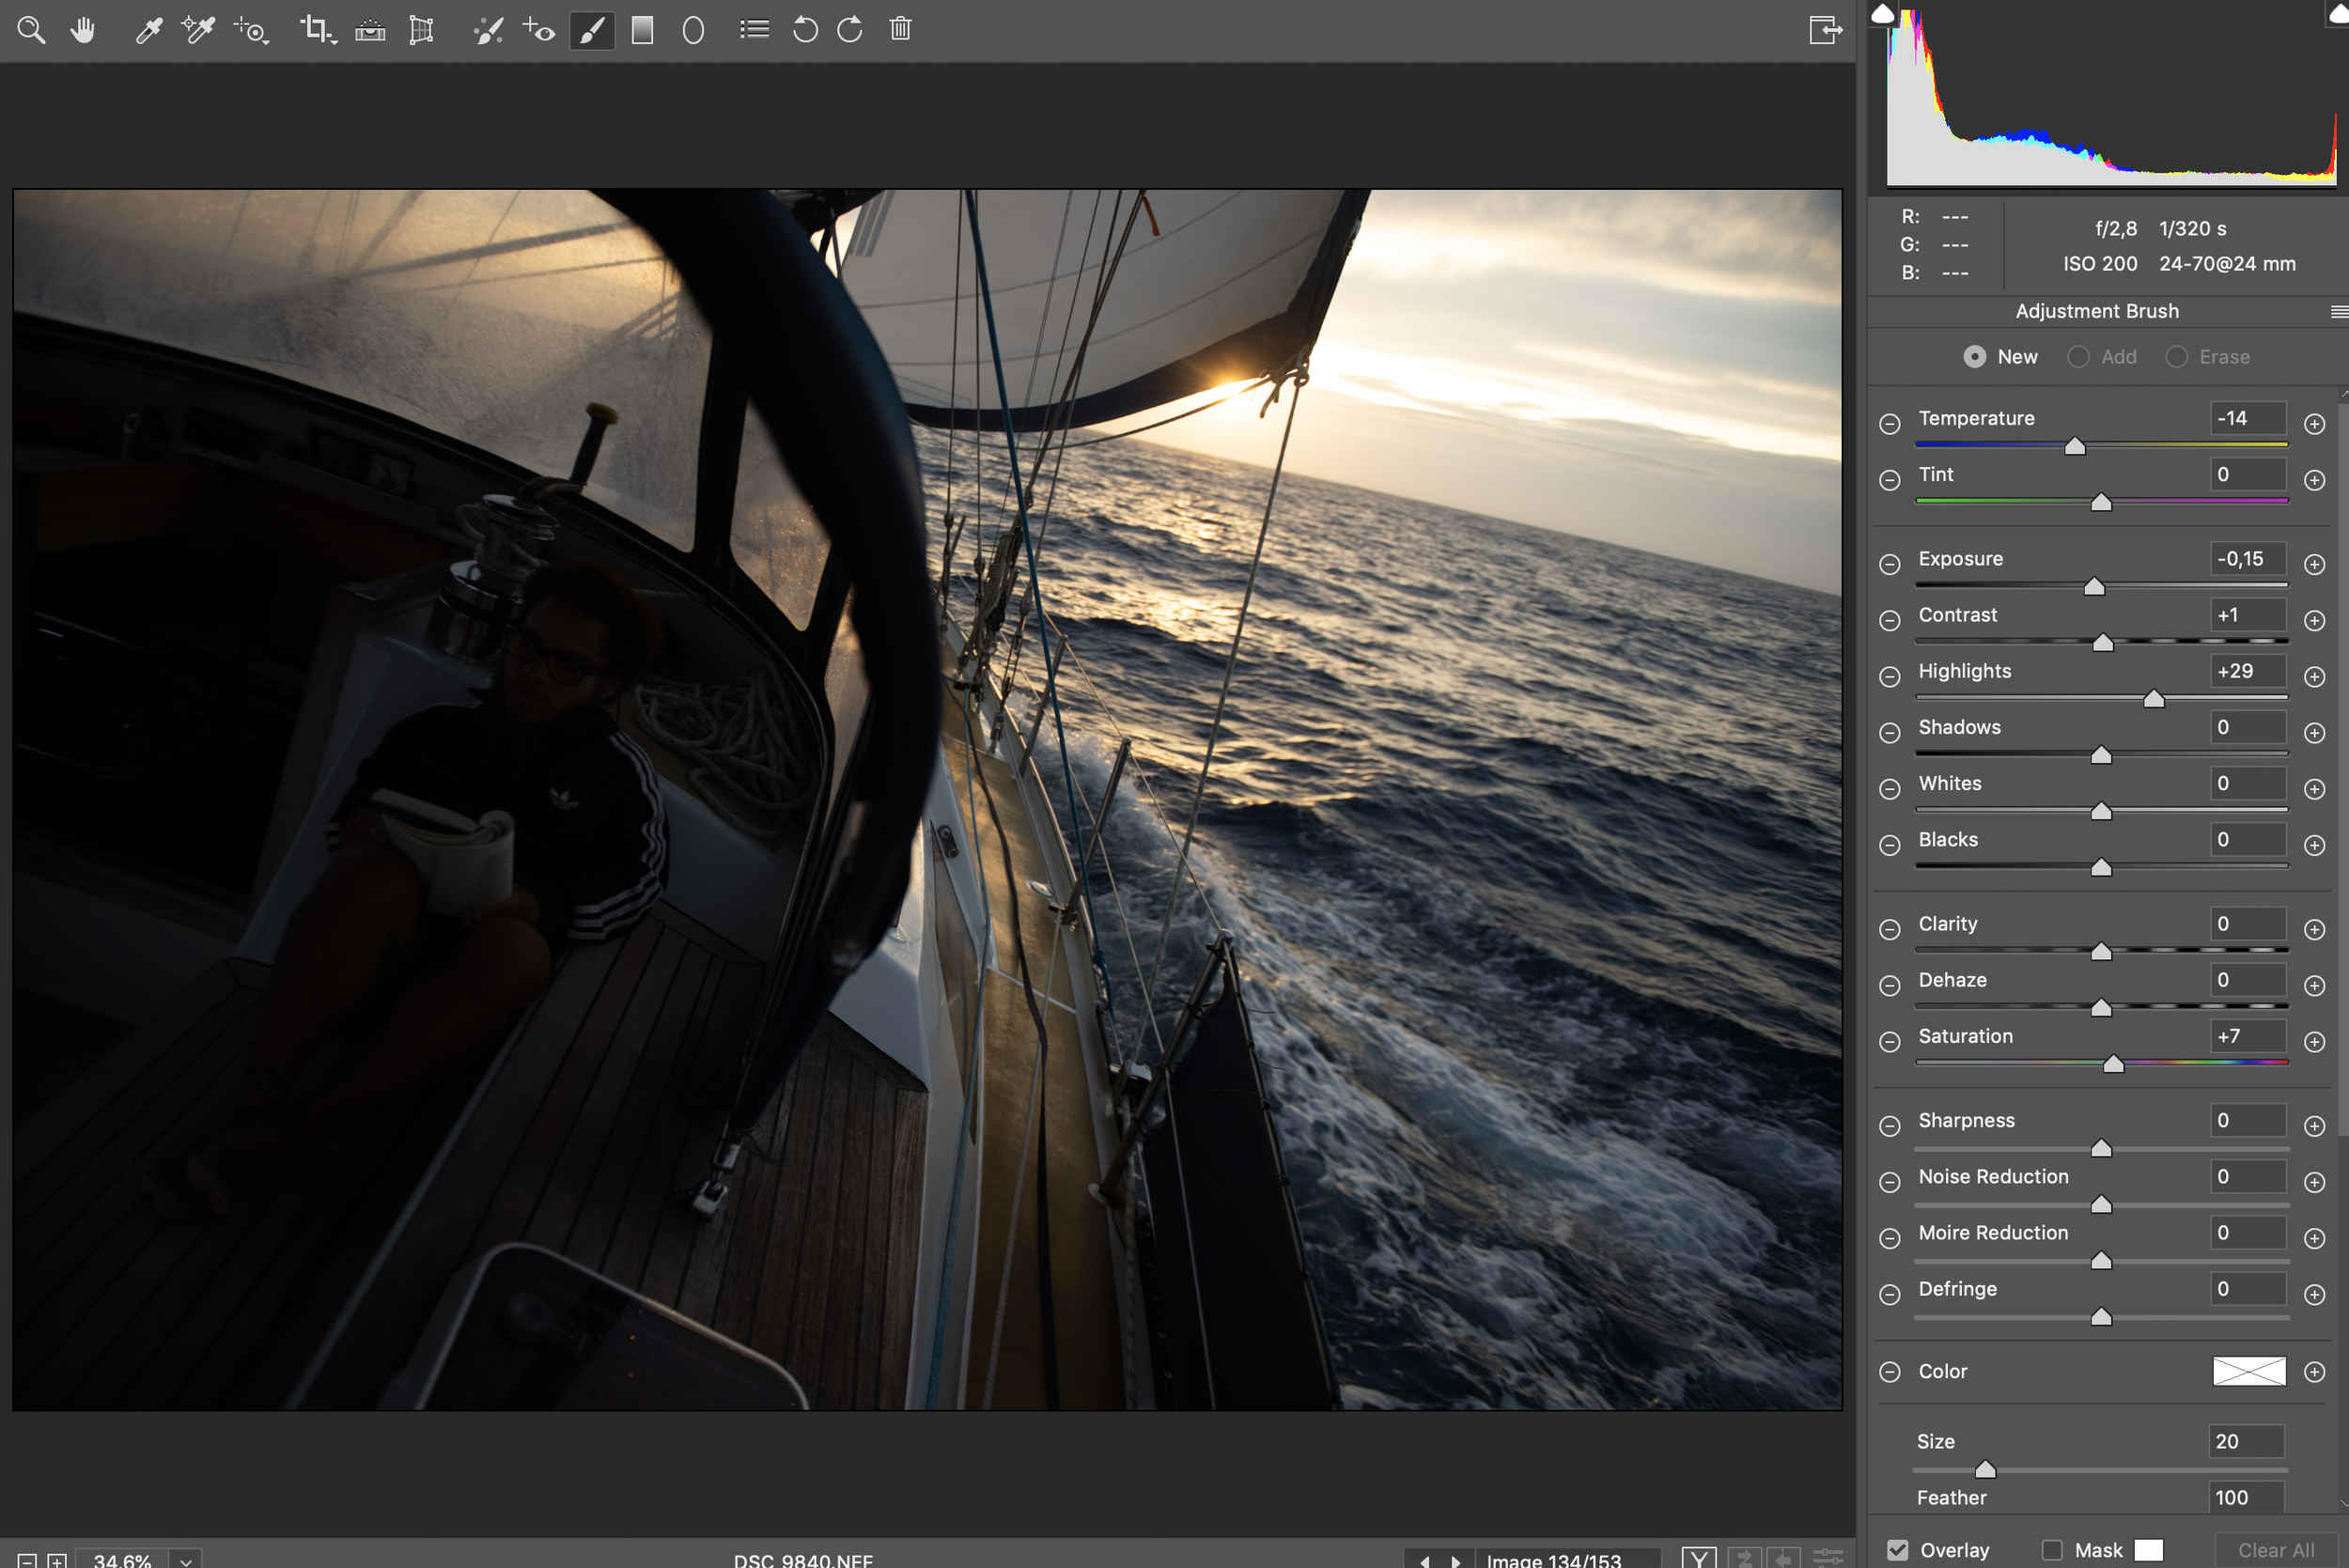The image size is (2349, 1568).
Task: Increase Temperature with the plus button
Action: coord(2314,424)
